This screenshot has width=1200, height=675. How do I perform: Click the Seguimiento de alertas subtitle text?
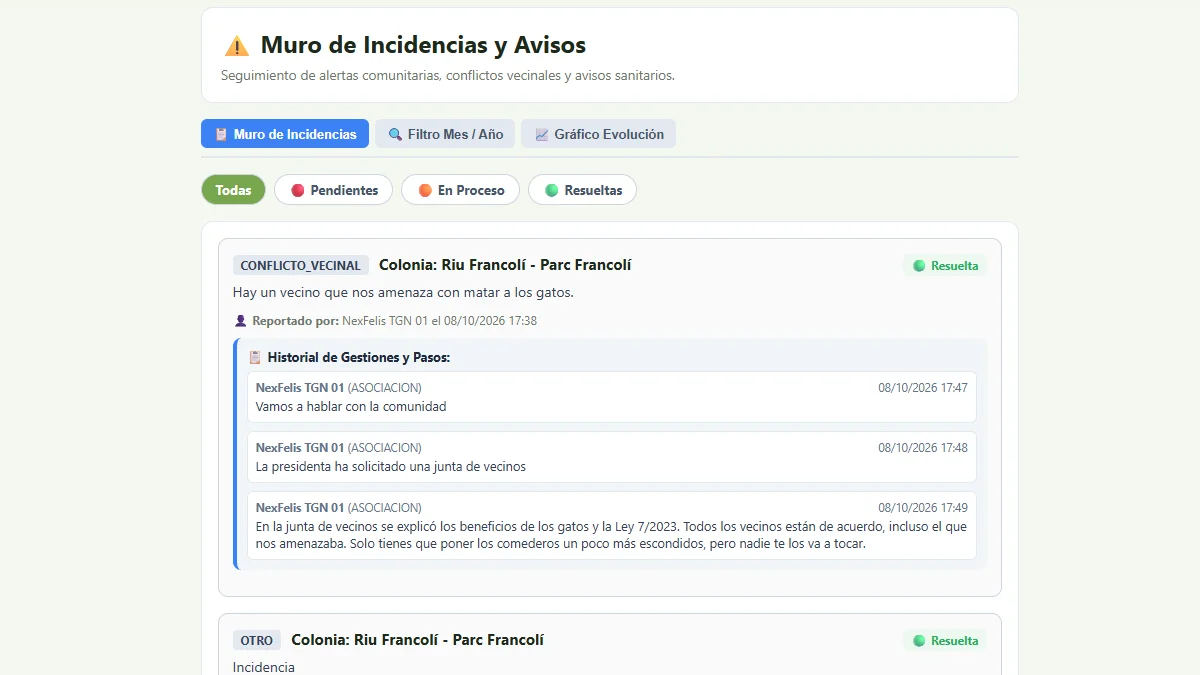(448, 75)
